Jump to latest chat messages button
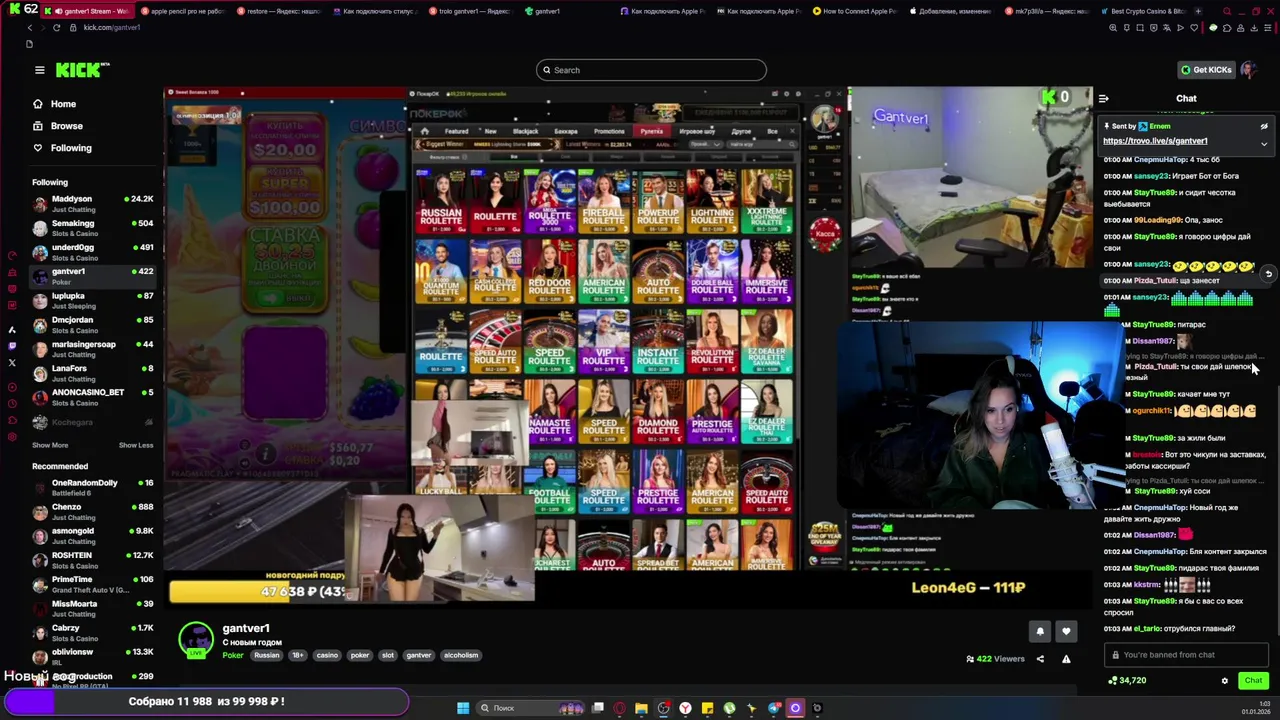Image resolution: width=1280 pixels, height=720 pixels. click(1268, 274)
